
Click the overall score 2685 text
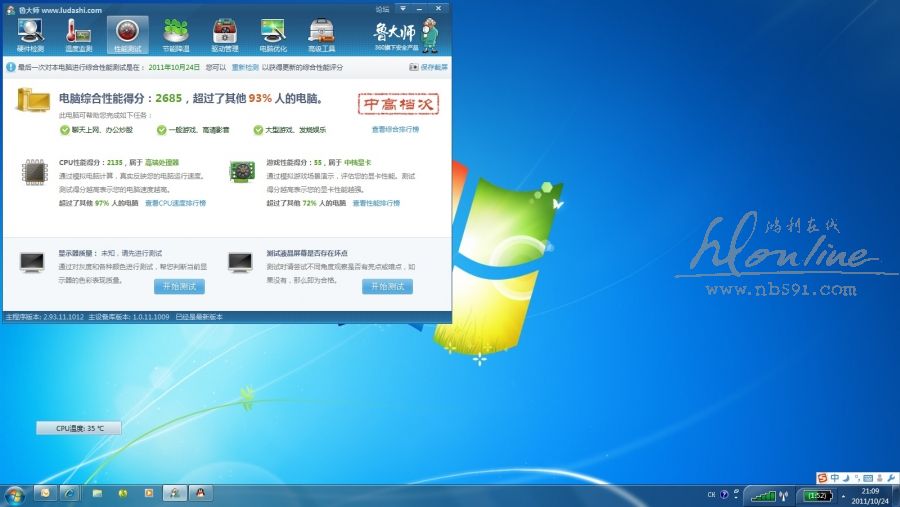click(x=168, y=98)
